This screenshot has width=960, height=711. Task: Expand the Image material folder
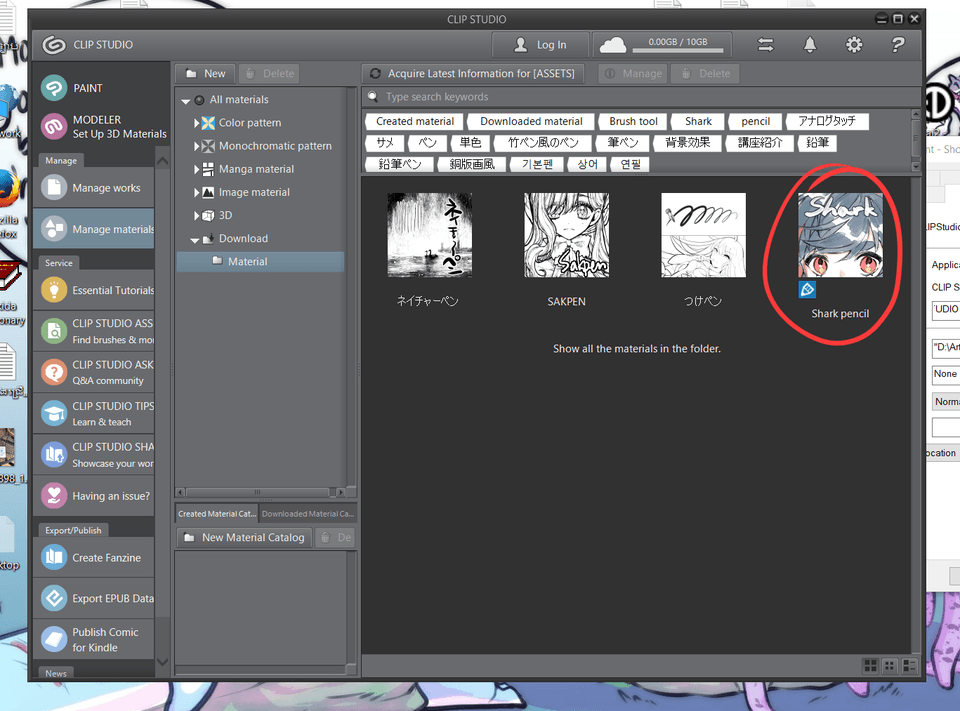coord(197,192)
